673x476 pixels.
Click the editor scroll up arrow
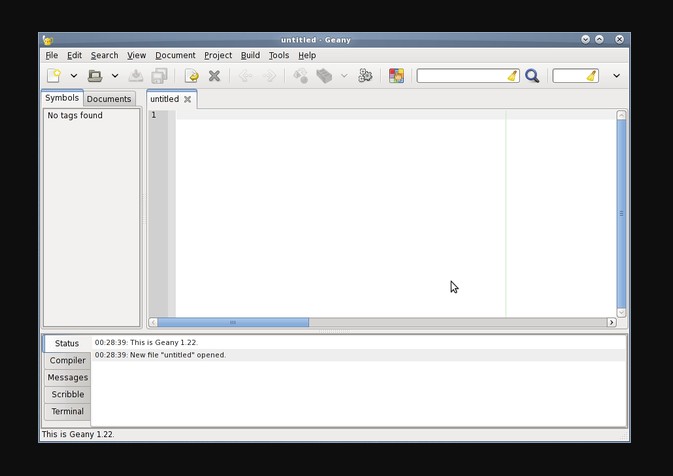621,115
